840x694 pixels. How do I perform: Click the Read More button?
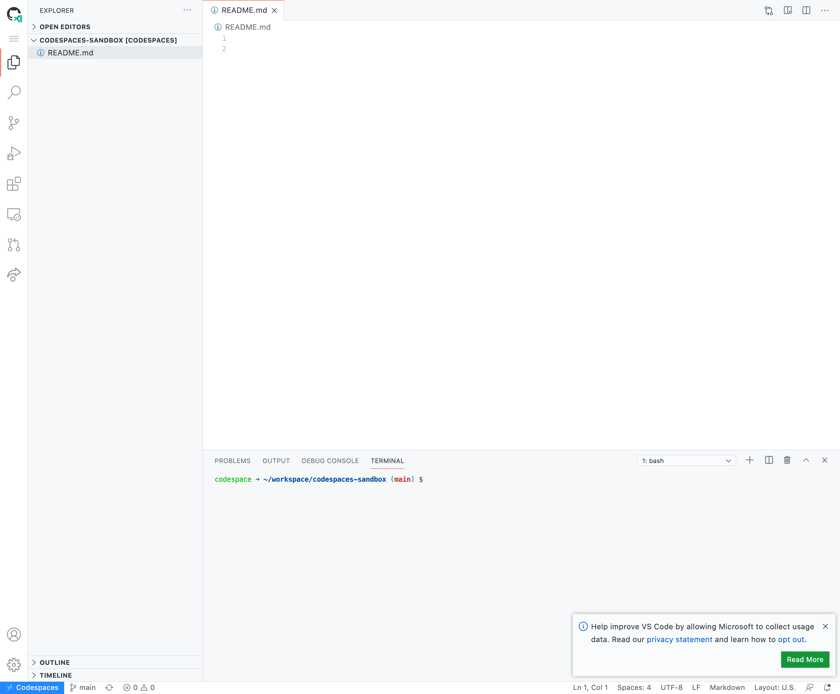pyautogui.click(x=805, y=660)
